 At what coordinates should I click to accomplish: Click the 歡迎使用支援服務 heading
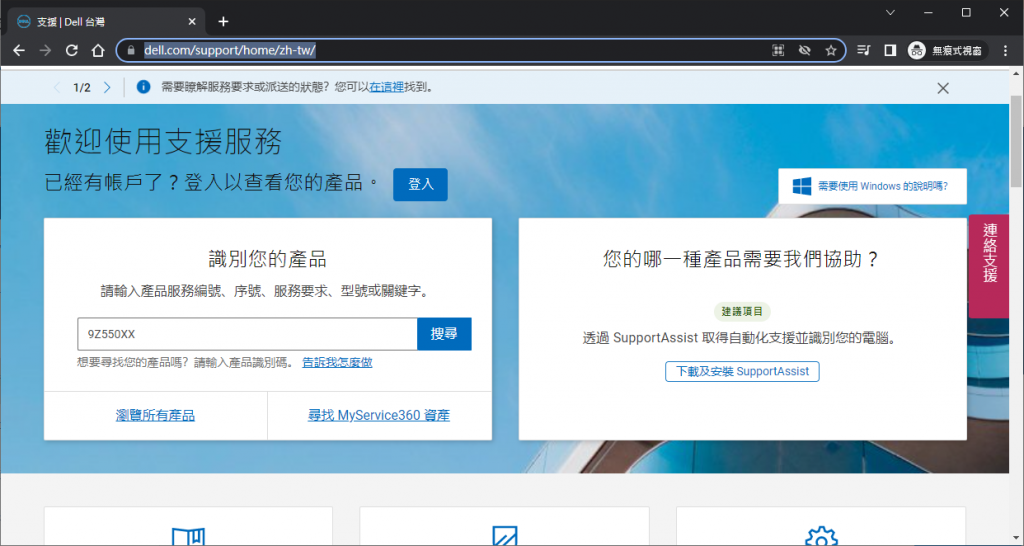coord(163,142)
